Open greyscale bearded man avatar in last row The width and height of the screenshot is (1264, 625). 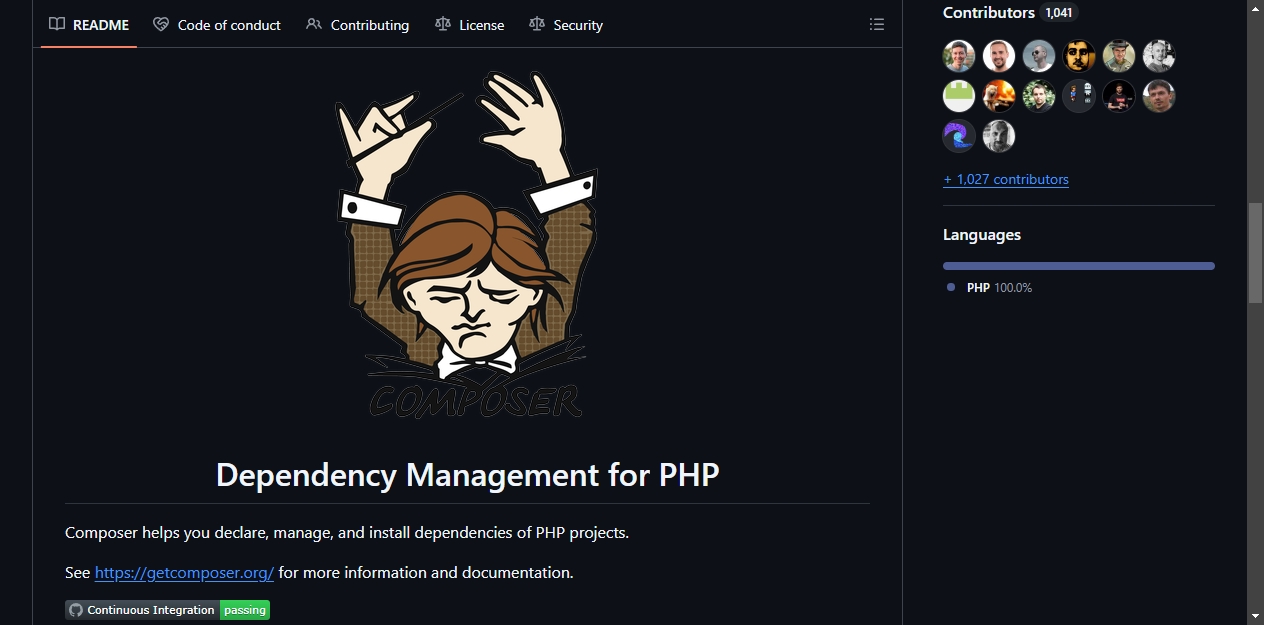(x=999, y=136)
